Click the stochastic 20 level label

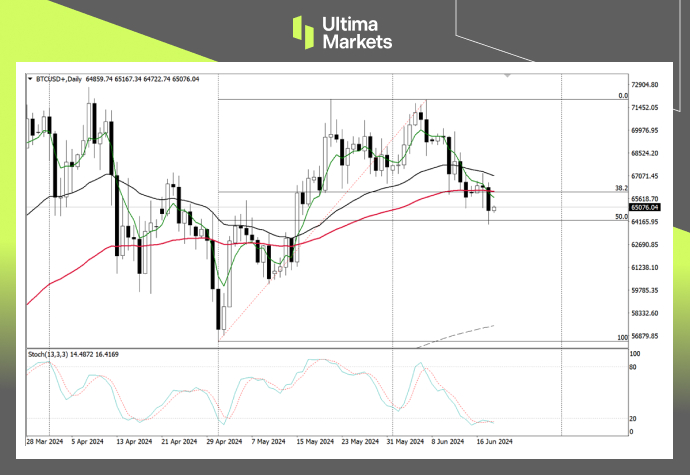(x=634, y=419)
